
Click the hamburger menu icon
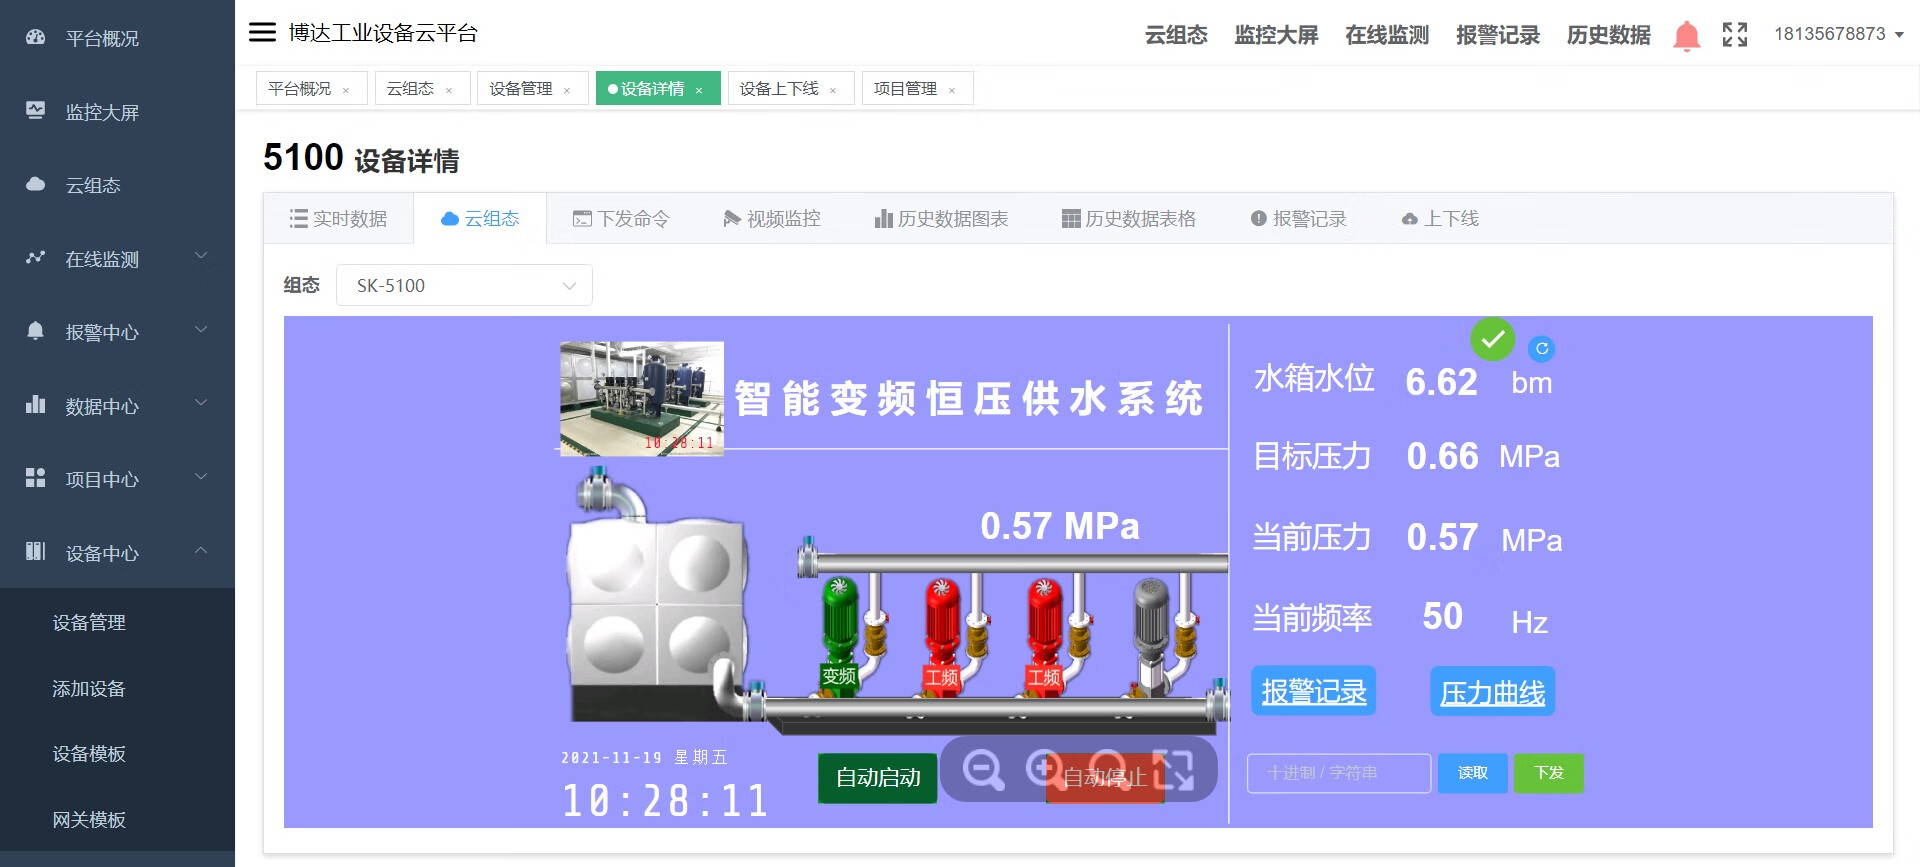(262, 33)
